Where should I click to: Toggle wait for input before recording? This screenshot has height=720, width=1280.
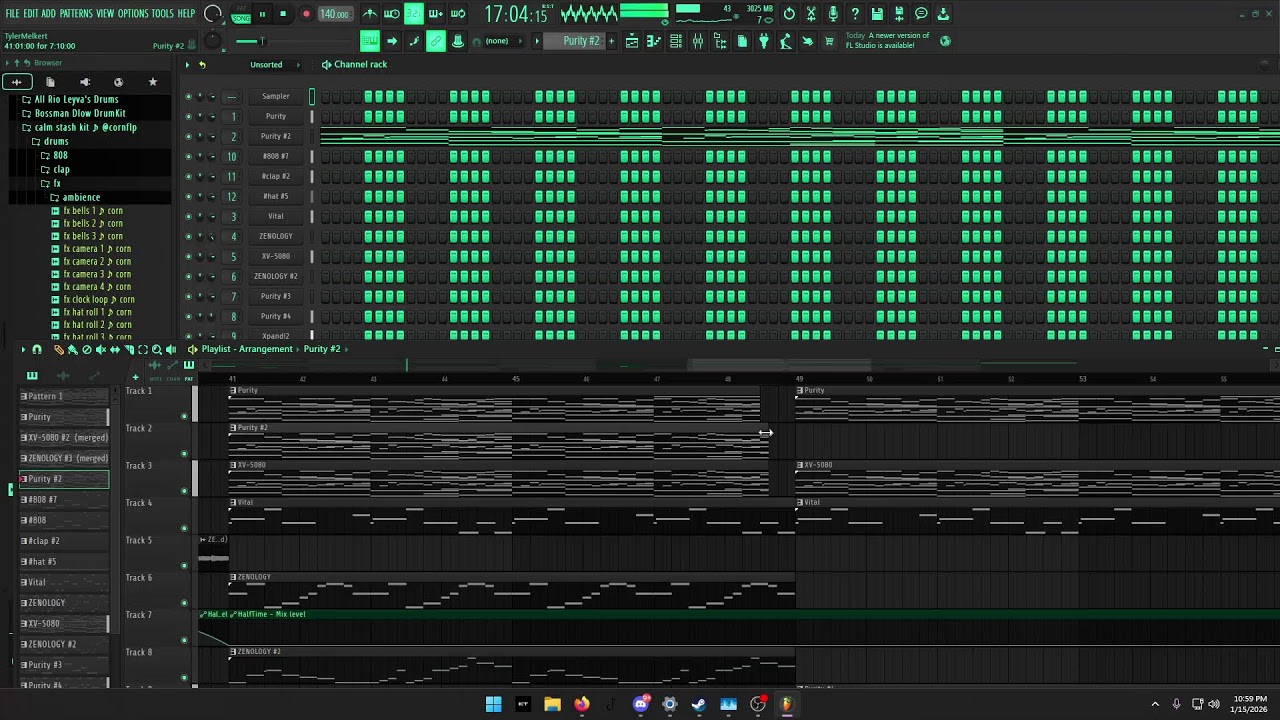click(x=392, y=14)
